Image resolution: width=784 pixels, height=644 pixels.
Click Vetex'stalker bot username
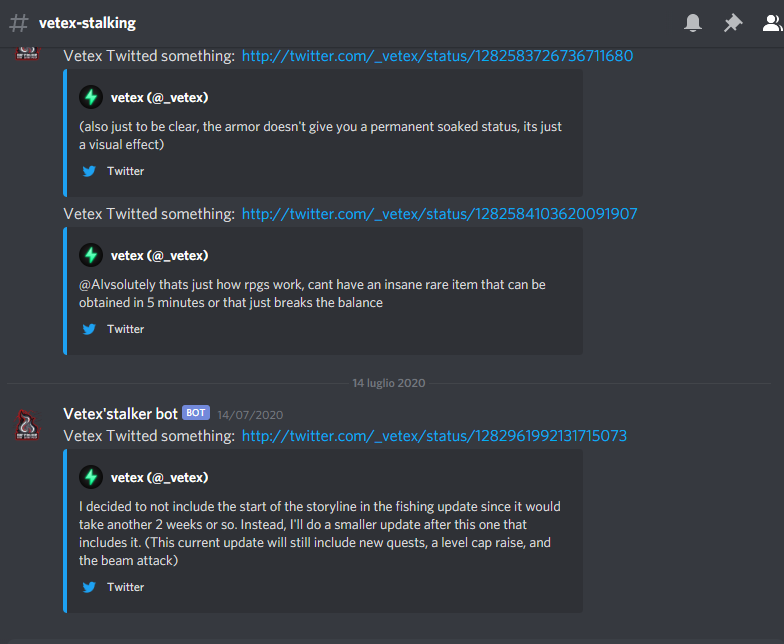tap(120, 414)
